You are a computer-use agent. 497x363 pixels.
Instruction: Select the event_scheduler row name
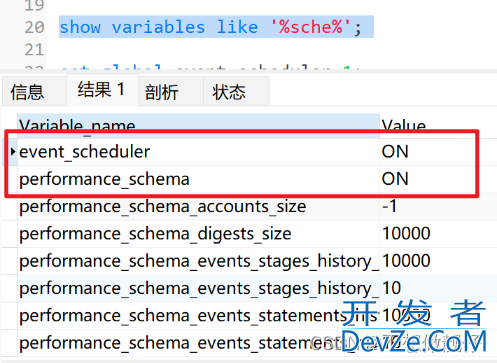198,152
